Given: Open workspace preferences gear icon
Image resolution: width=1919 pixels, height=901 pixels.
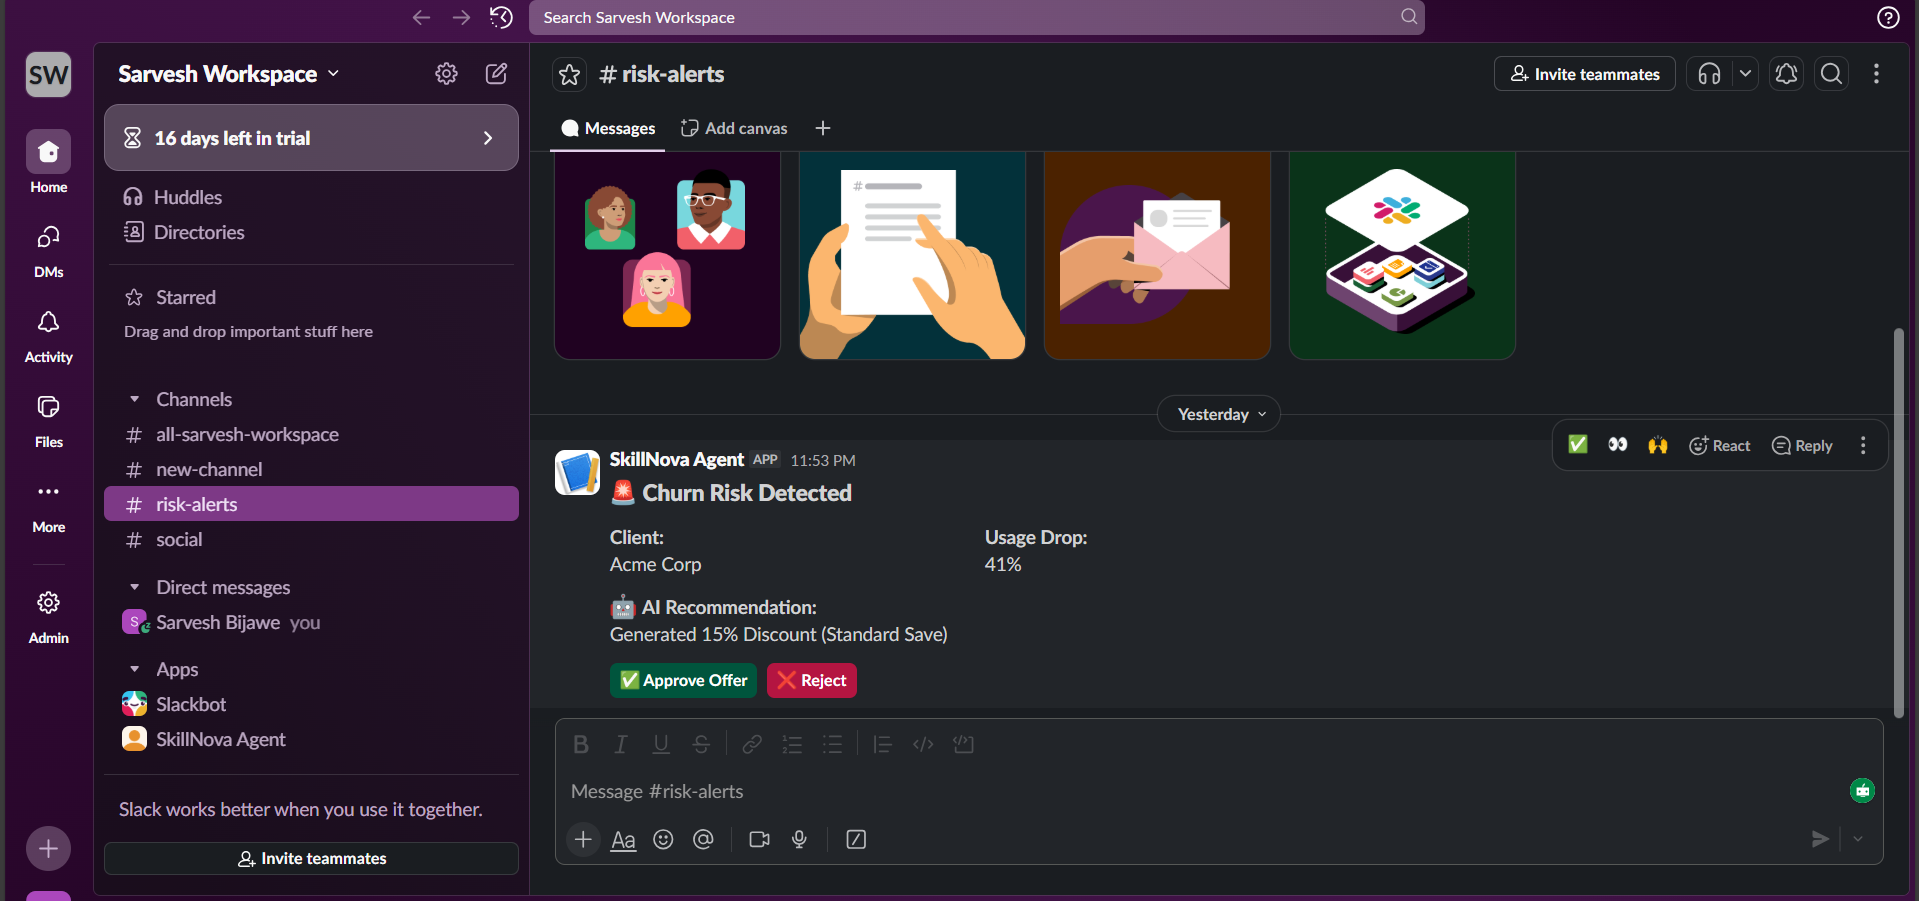Looking at the screenshot, I should 446,74.
